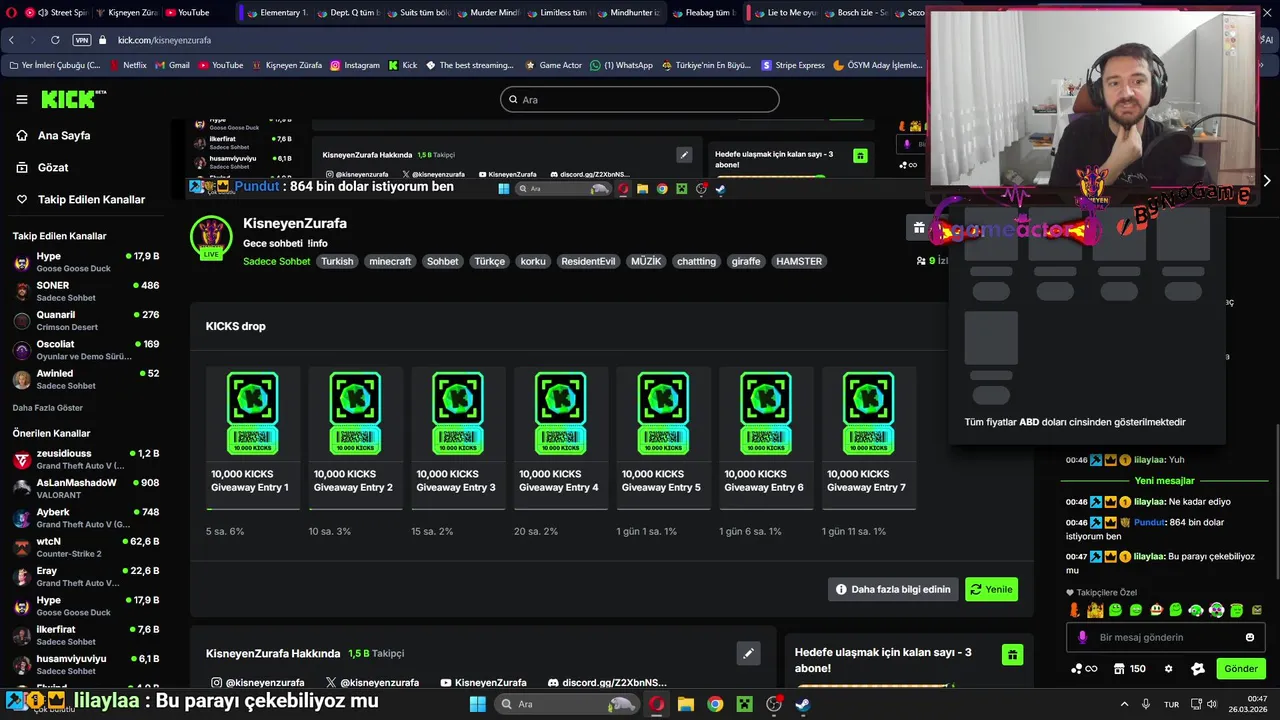Viewport: 1280px width, 720px height.
Task: Select the MÜZİK tag
Action: coord(646,261)
